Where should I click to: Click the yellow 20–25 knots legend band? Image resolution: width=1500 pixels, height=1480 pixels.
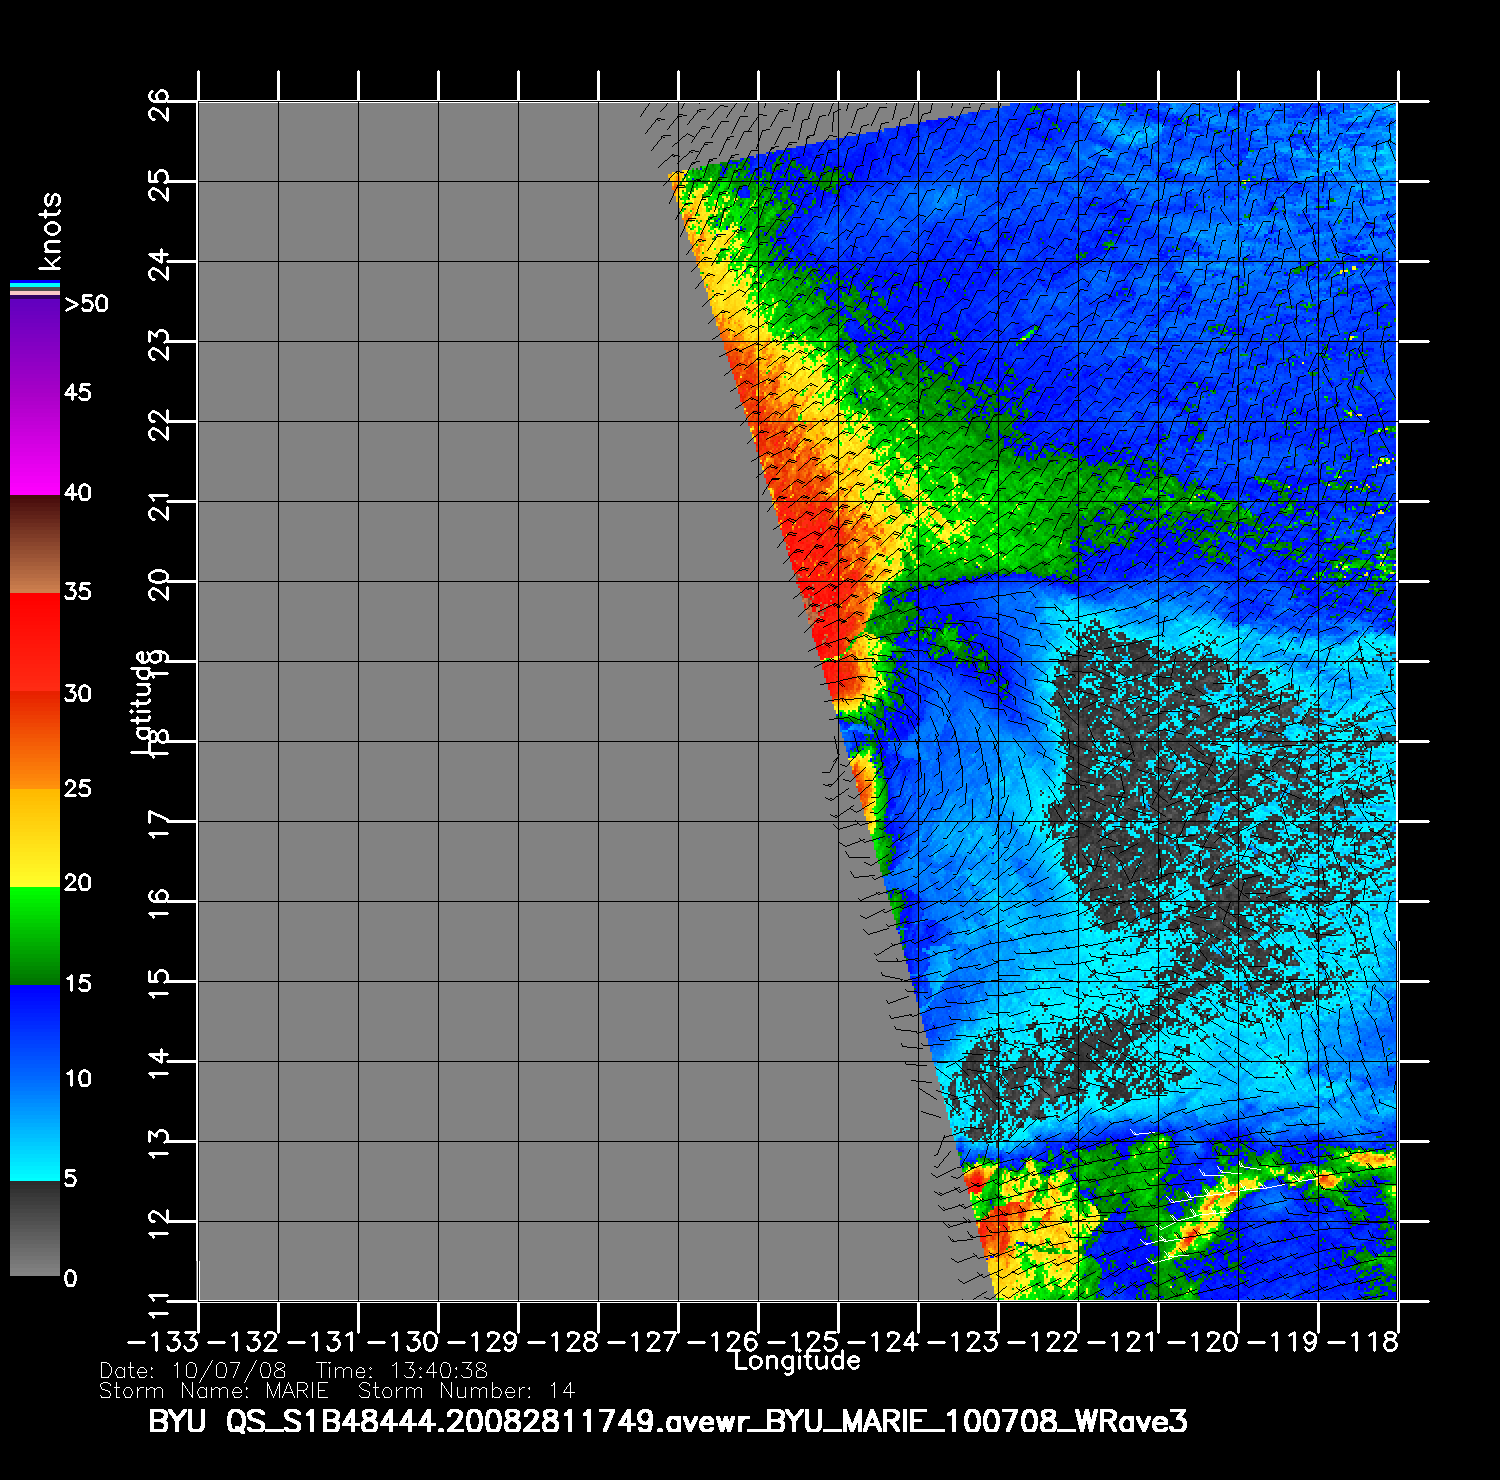pyautogui.click(x=35, y=837)
